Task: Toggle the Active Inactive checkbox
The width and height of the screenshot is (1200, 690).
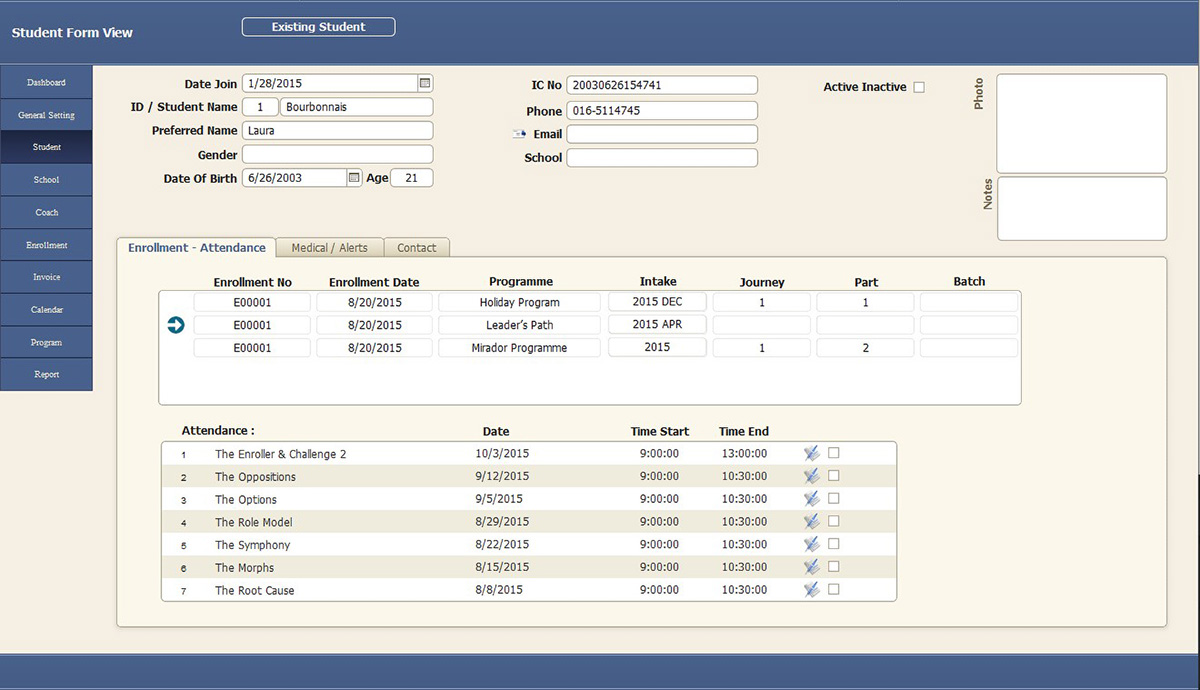Action: pyautogui.click(x=919, y=87)
